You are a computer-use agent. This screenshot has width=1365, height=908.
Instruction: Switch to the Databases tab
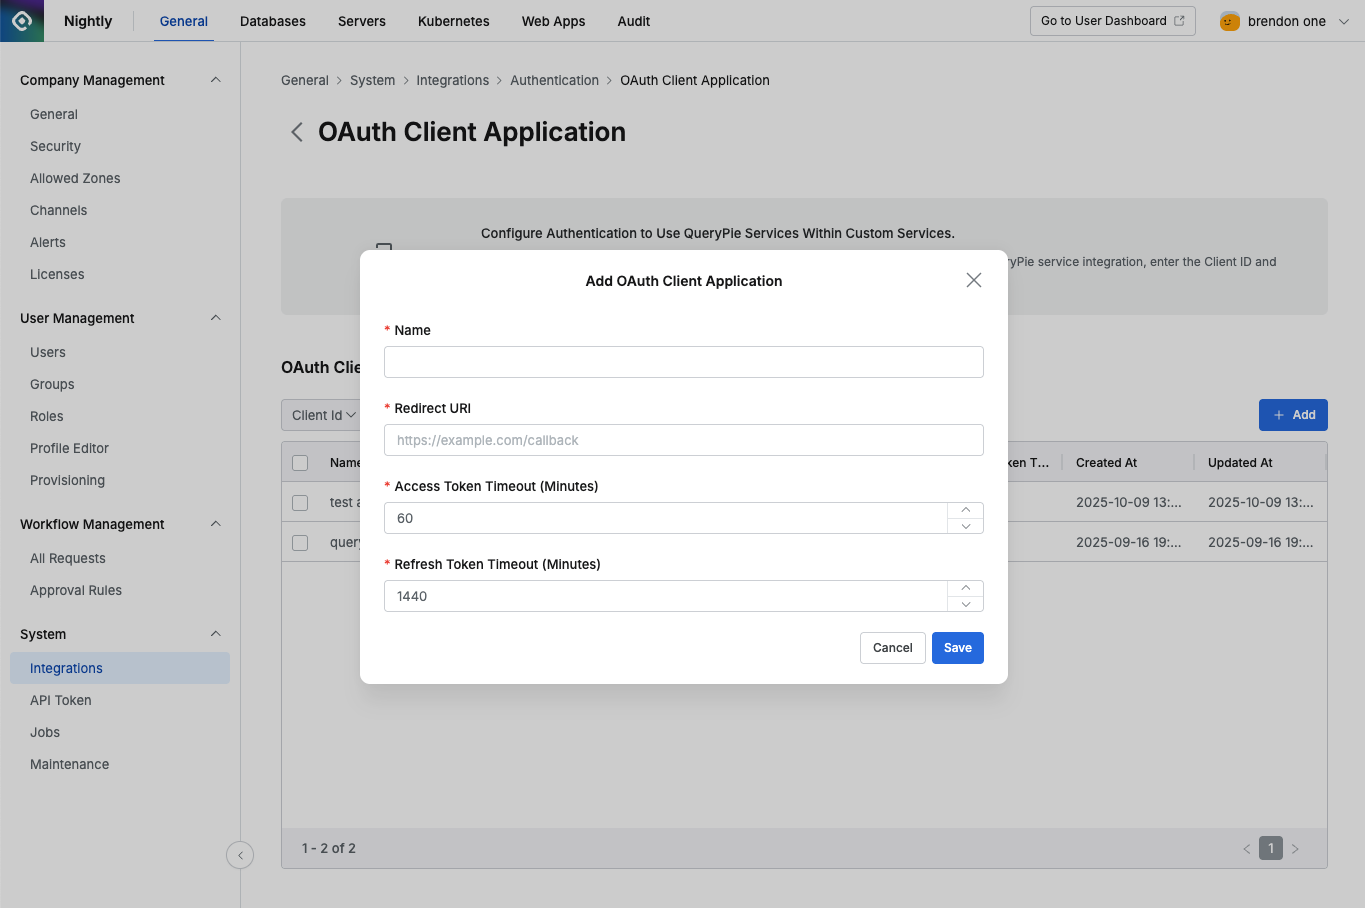tap(272, 20)
